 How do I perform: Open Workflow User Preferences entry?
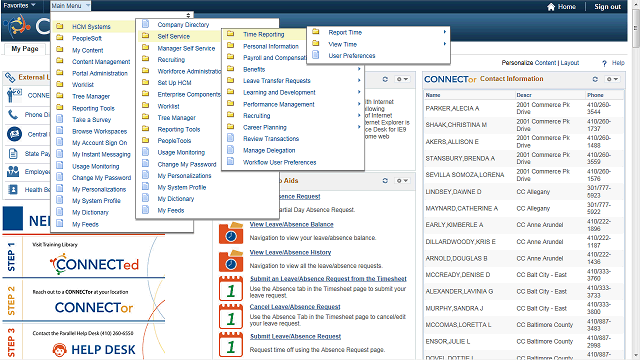point(280,162)
